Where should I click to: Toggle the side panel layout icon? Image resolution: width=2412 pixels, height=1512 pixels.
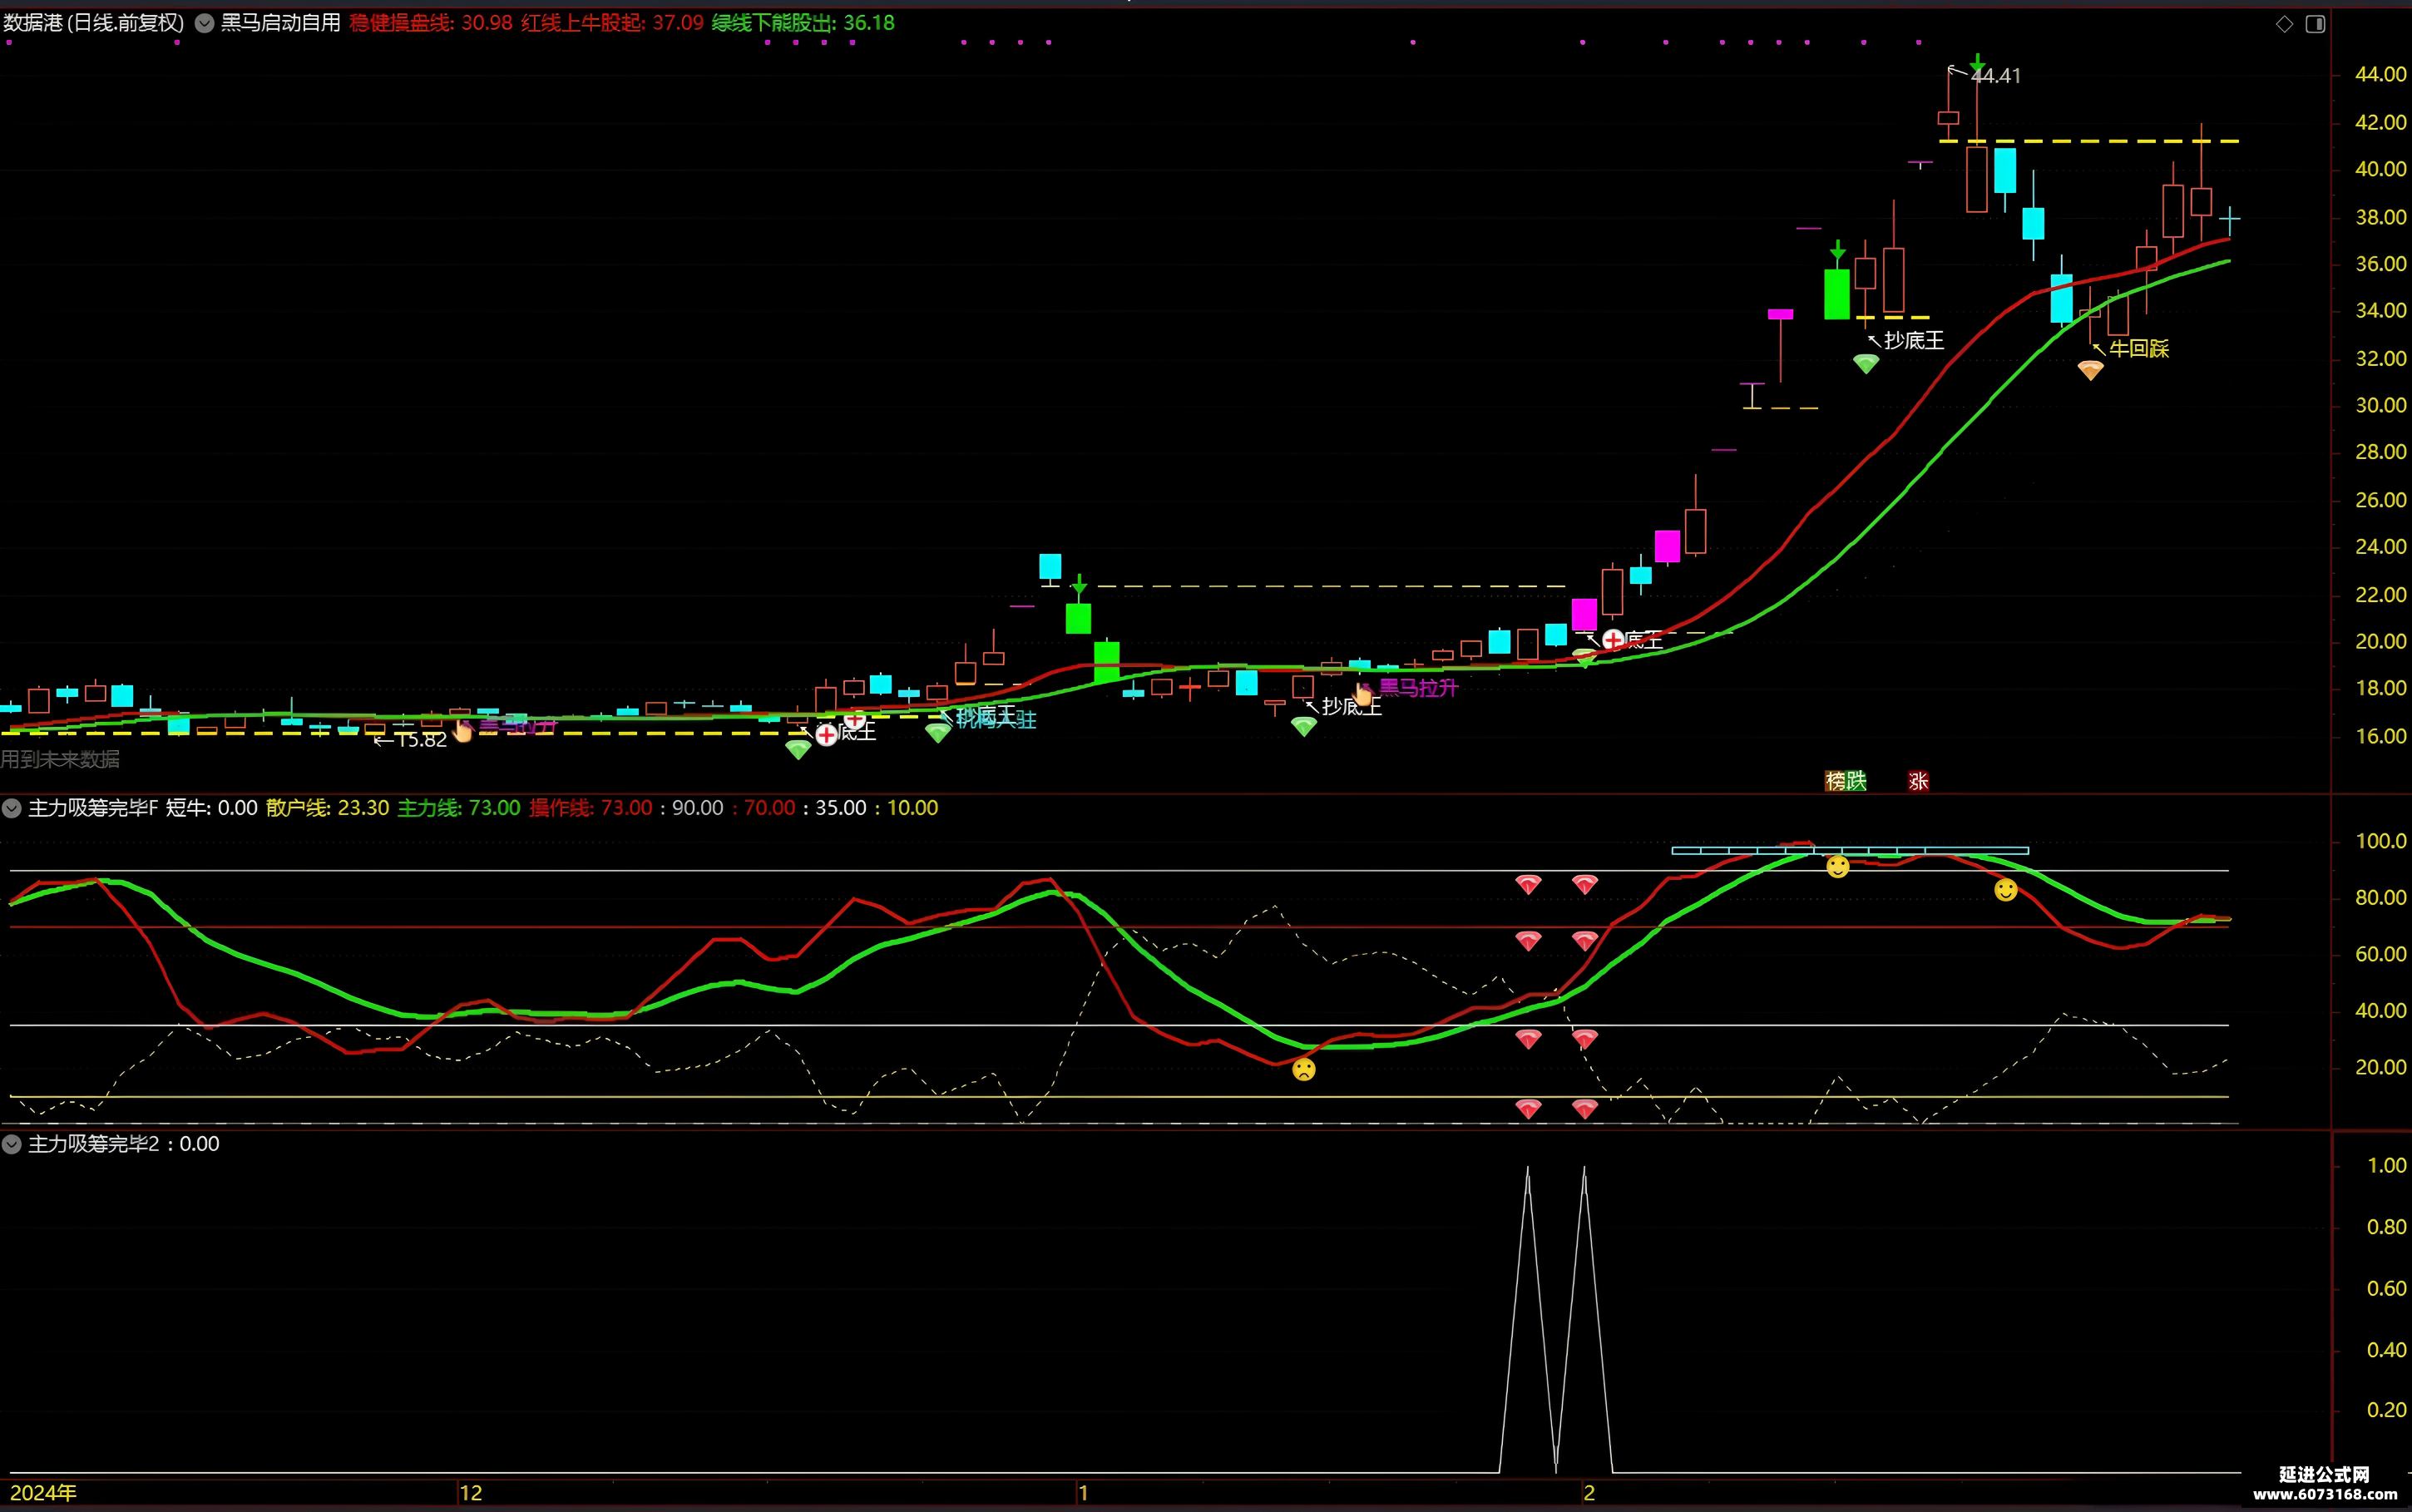2315,24
